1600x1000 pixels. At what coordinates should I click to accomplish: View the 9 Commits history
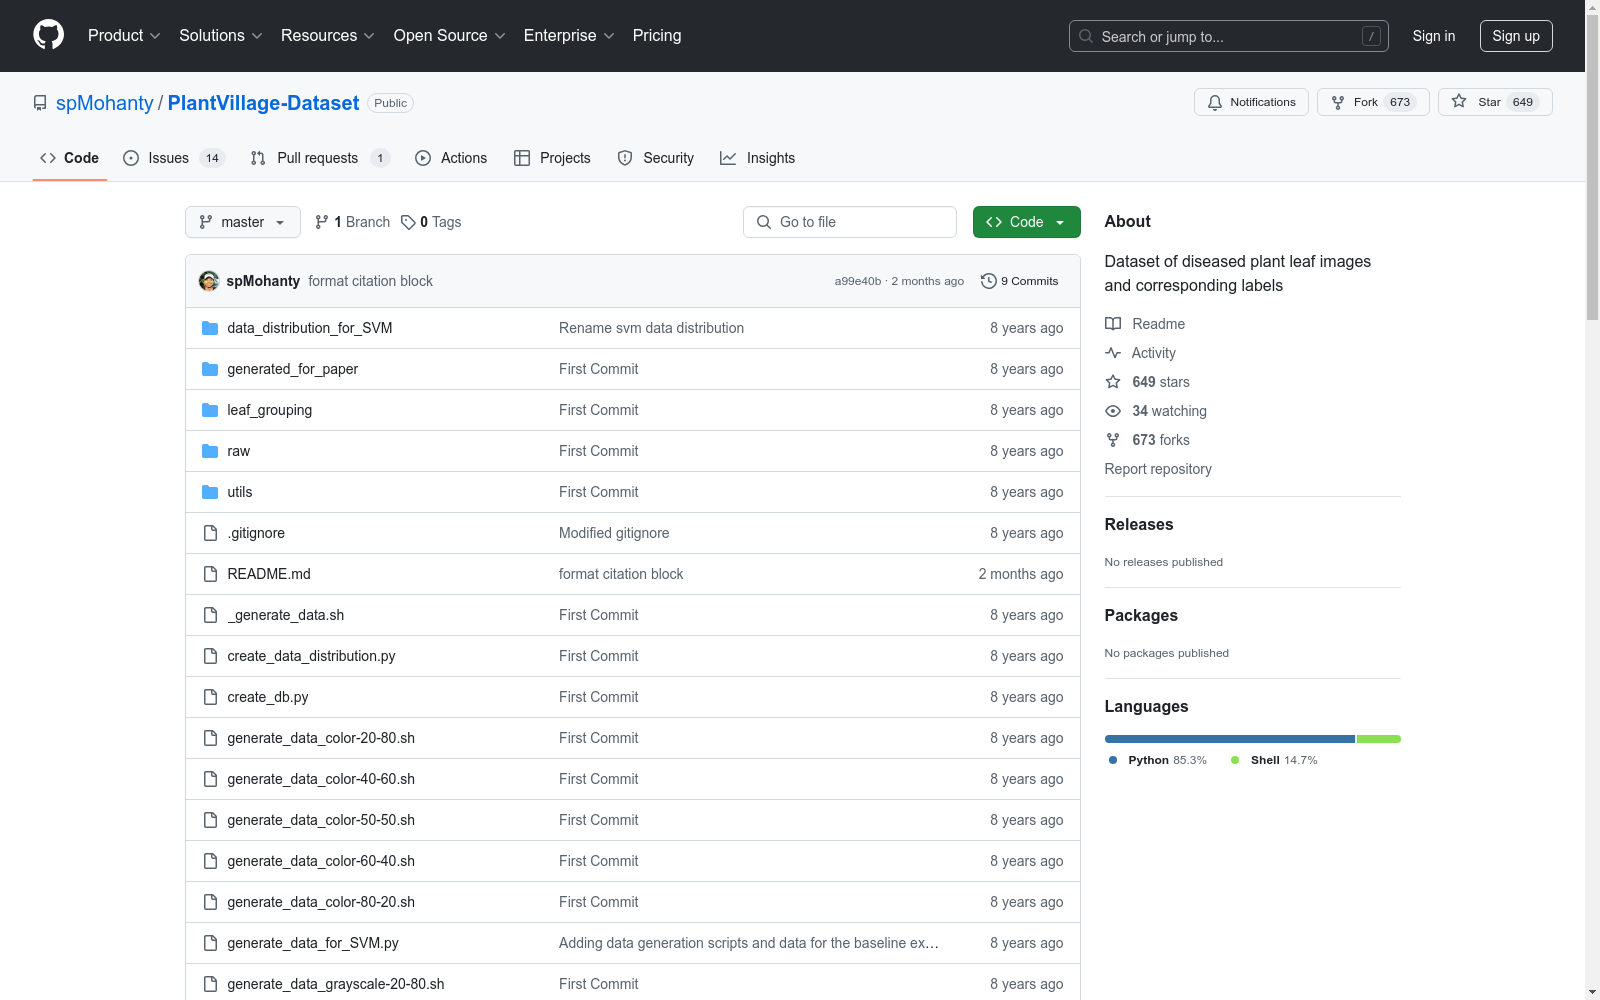click(1019, 281)
